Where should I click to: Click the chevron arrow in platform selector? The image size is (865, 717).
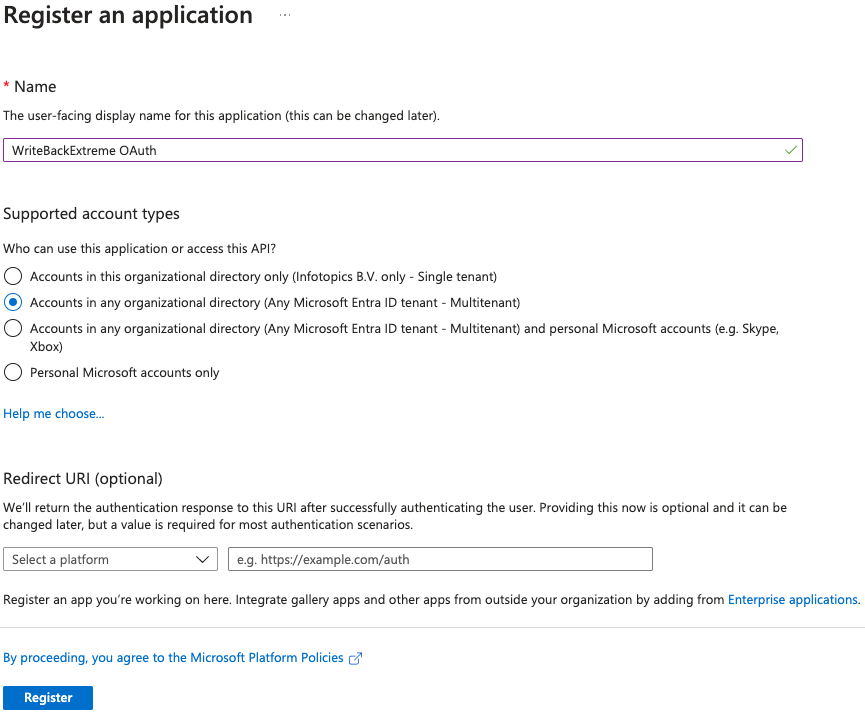click(203, 559)
